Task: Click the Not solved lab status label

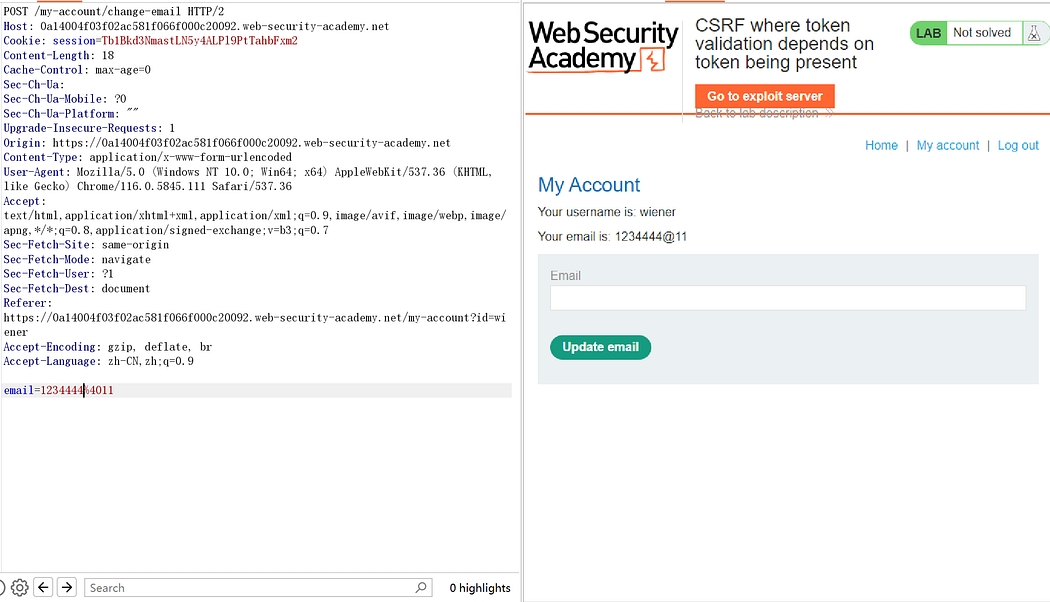Action: tap(981, 33)
